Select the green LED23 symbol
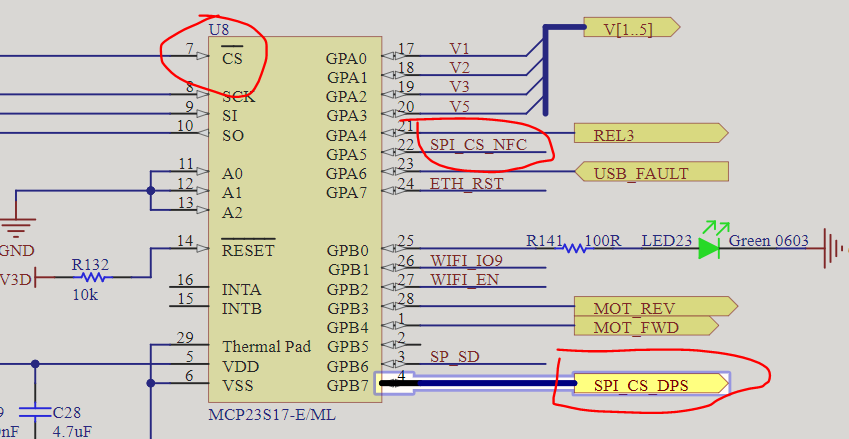The height and width of the screenshot is (439, 849). click(709, 248)
